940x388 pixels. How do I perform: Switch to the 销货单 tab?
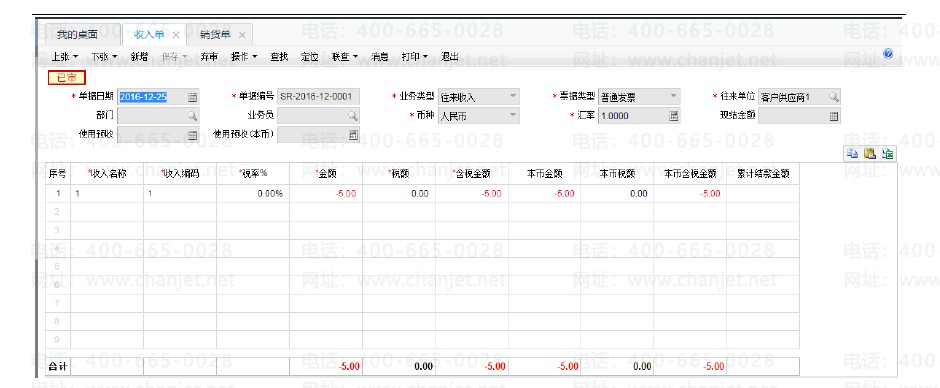[215, 35]
